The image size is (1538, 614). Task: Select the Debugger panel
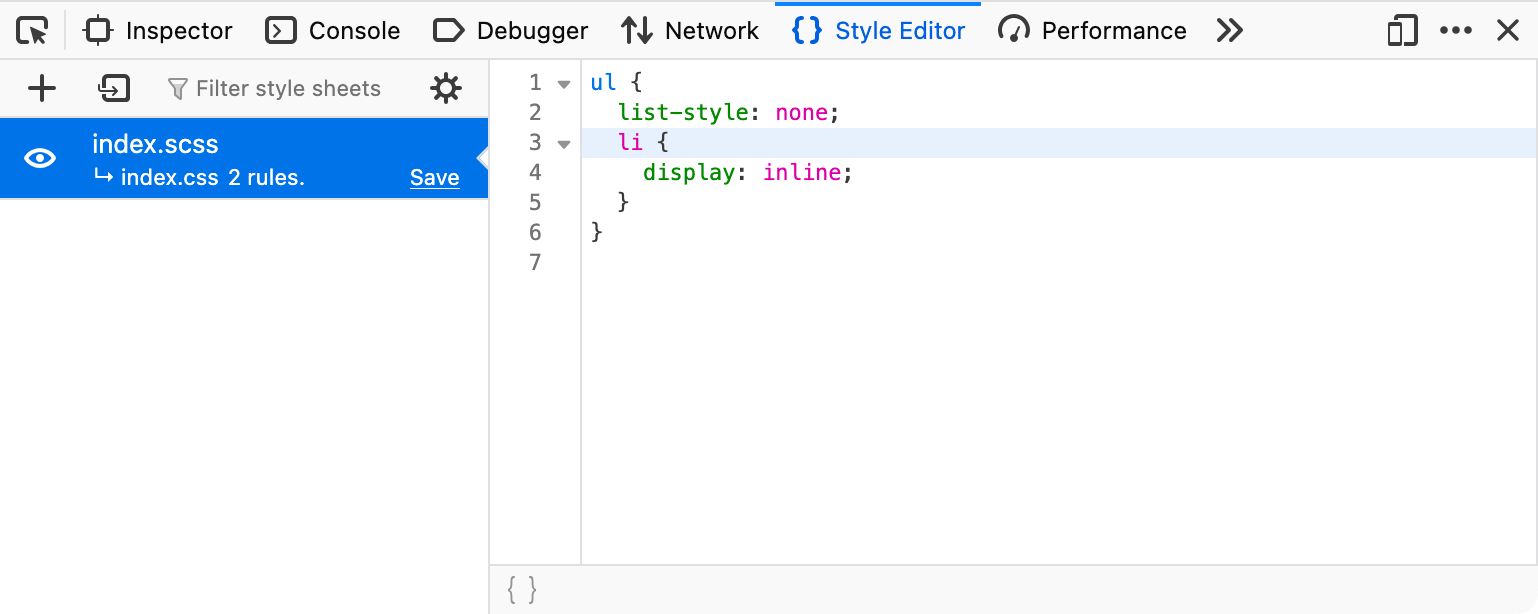coord(510,30)
